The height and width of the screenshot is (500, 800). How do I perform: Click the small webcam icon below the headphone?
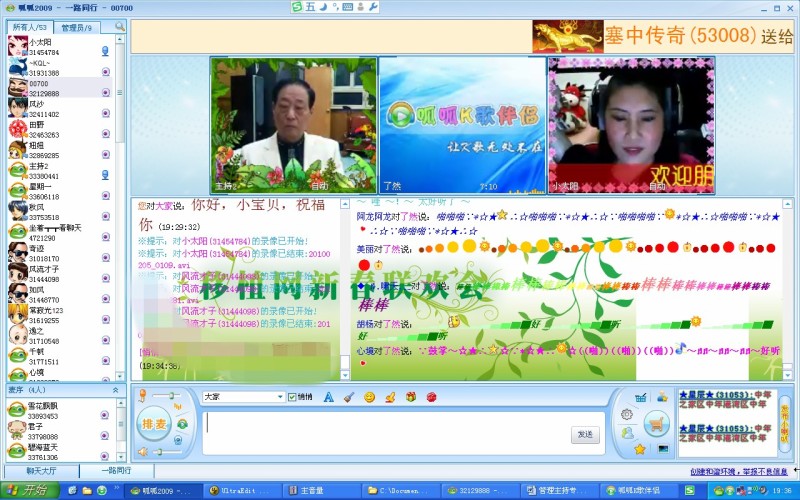(x=178, y=439)
